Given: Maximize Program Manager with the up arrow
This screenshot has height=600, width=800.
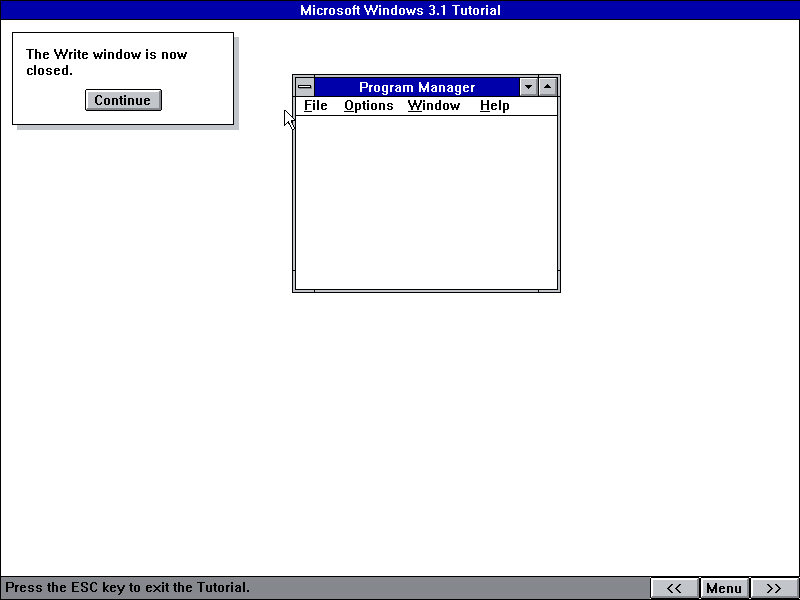Looking at the screenshot, I should click(547, 87).
